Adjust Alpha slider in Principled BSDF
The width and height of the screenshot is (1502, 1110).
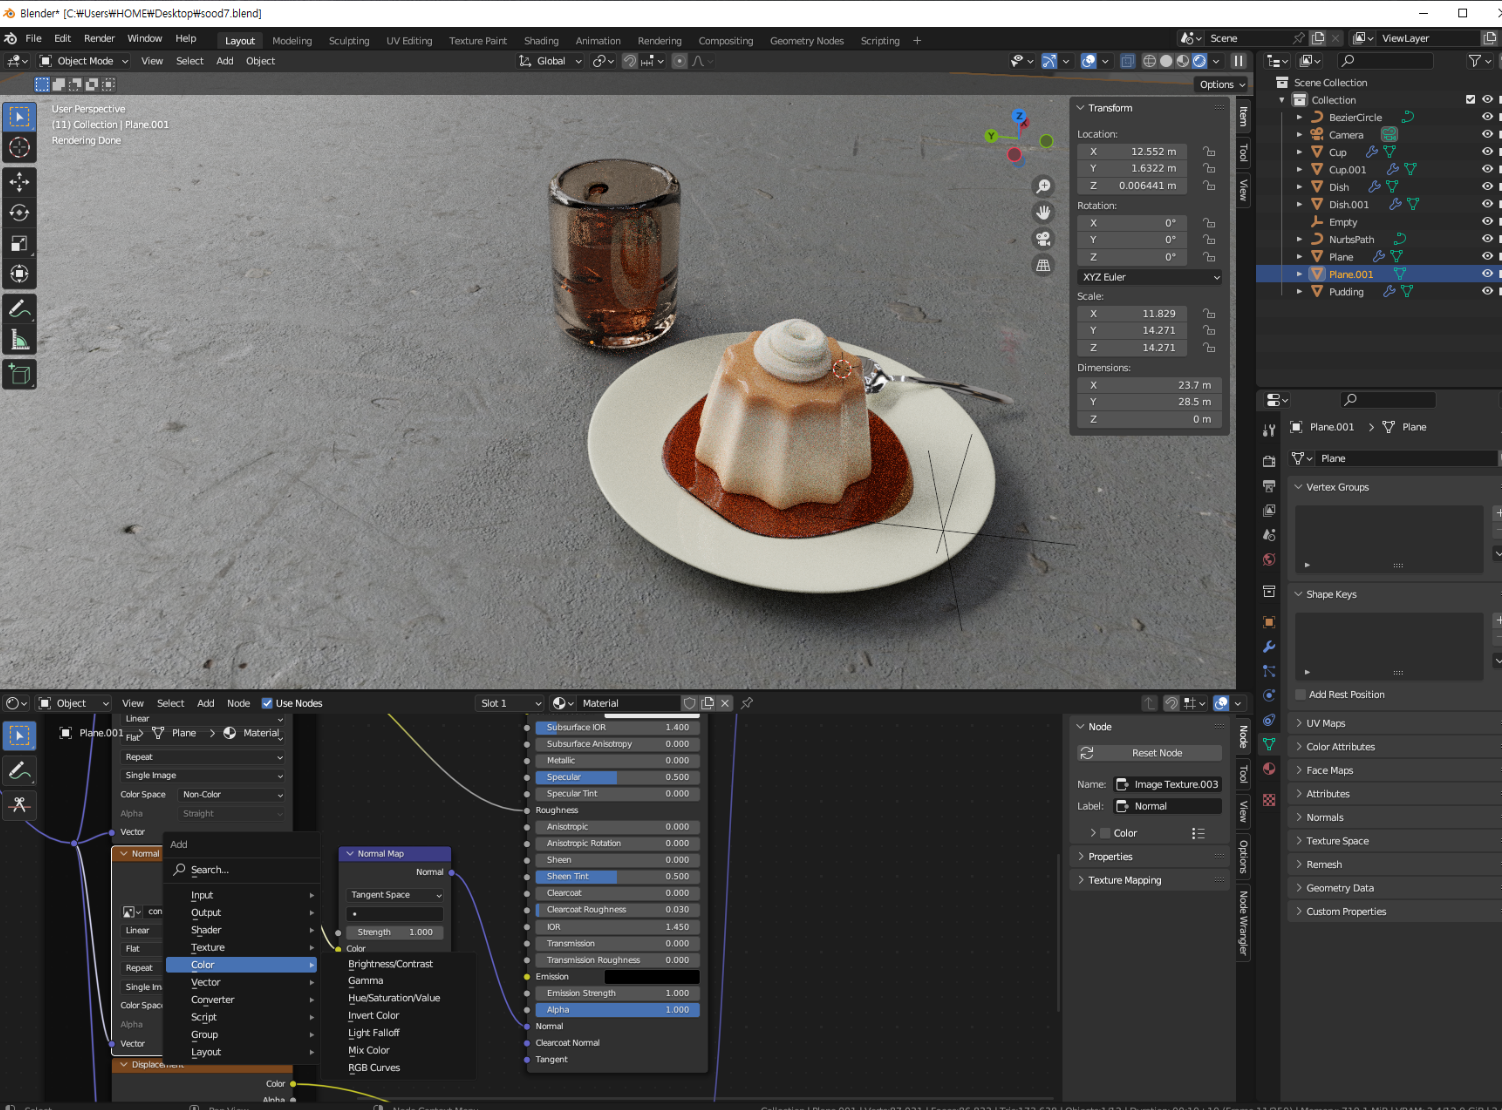click(617, 1010)
